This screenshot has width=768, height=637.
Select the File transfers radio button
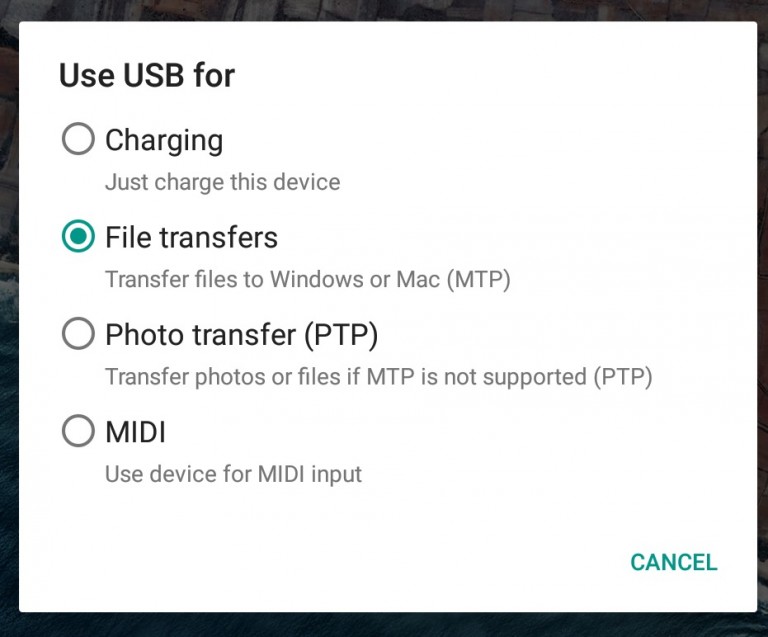78,237
